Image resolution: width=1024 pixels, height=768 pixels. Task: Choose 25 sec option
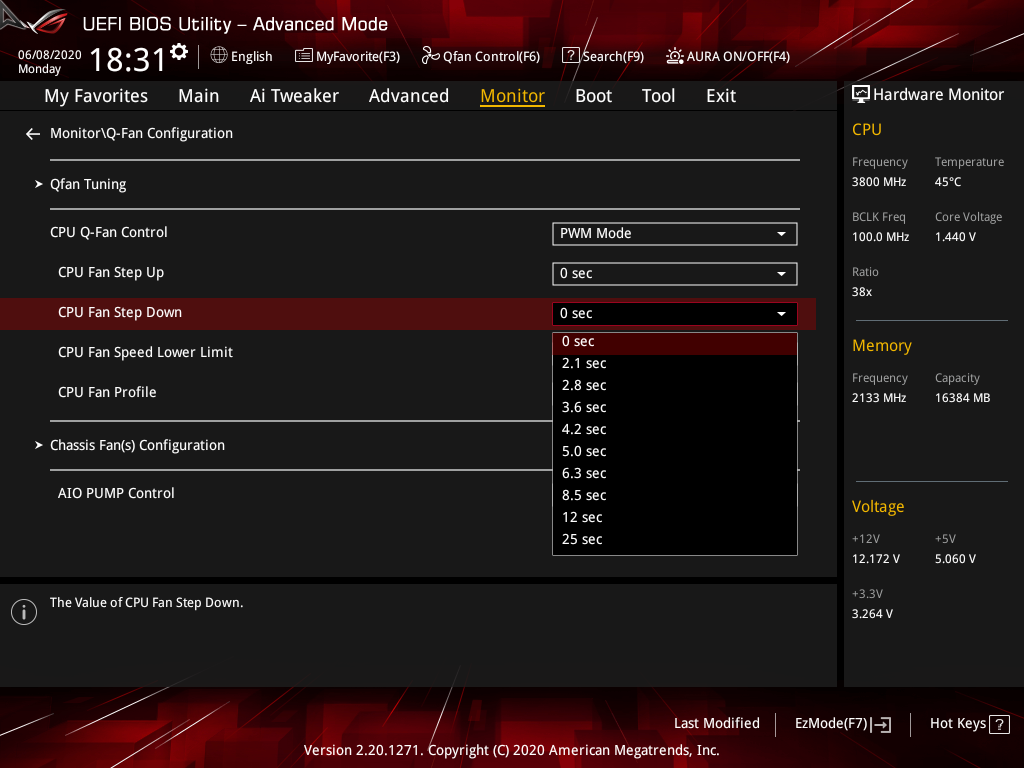[x=675, y=539]
